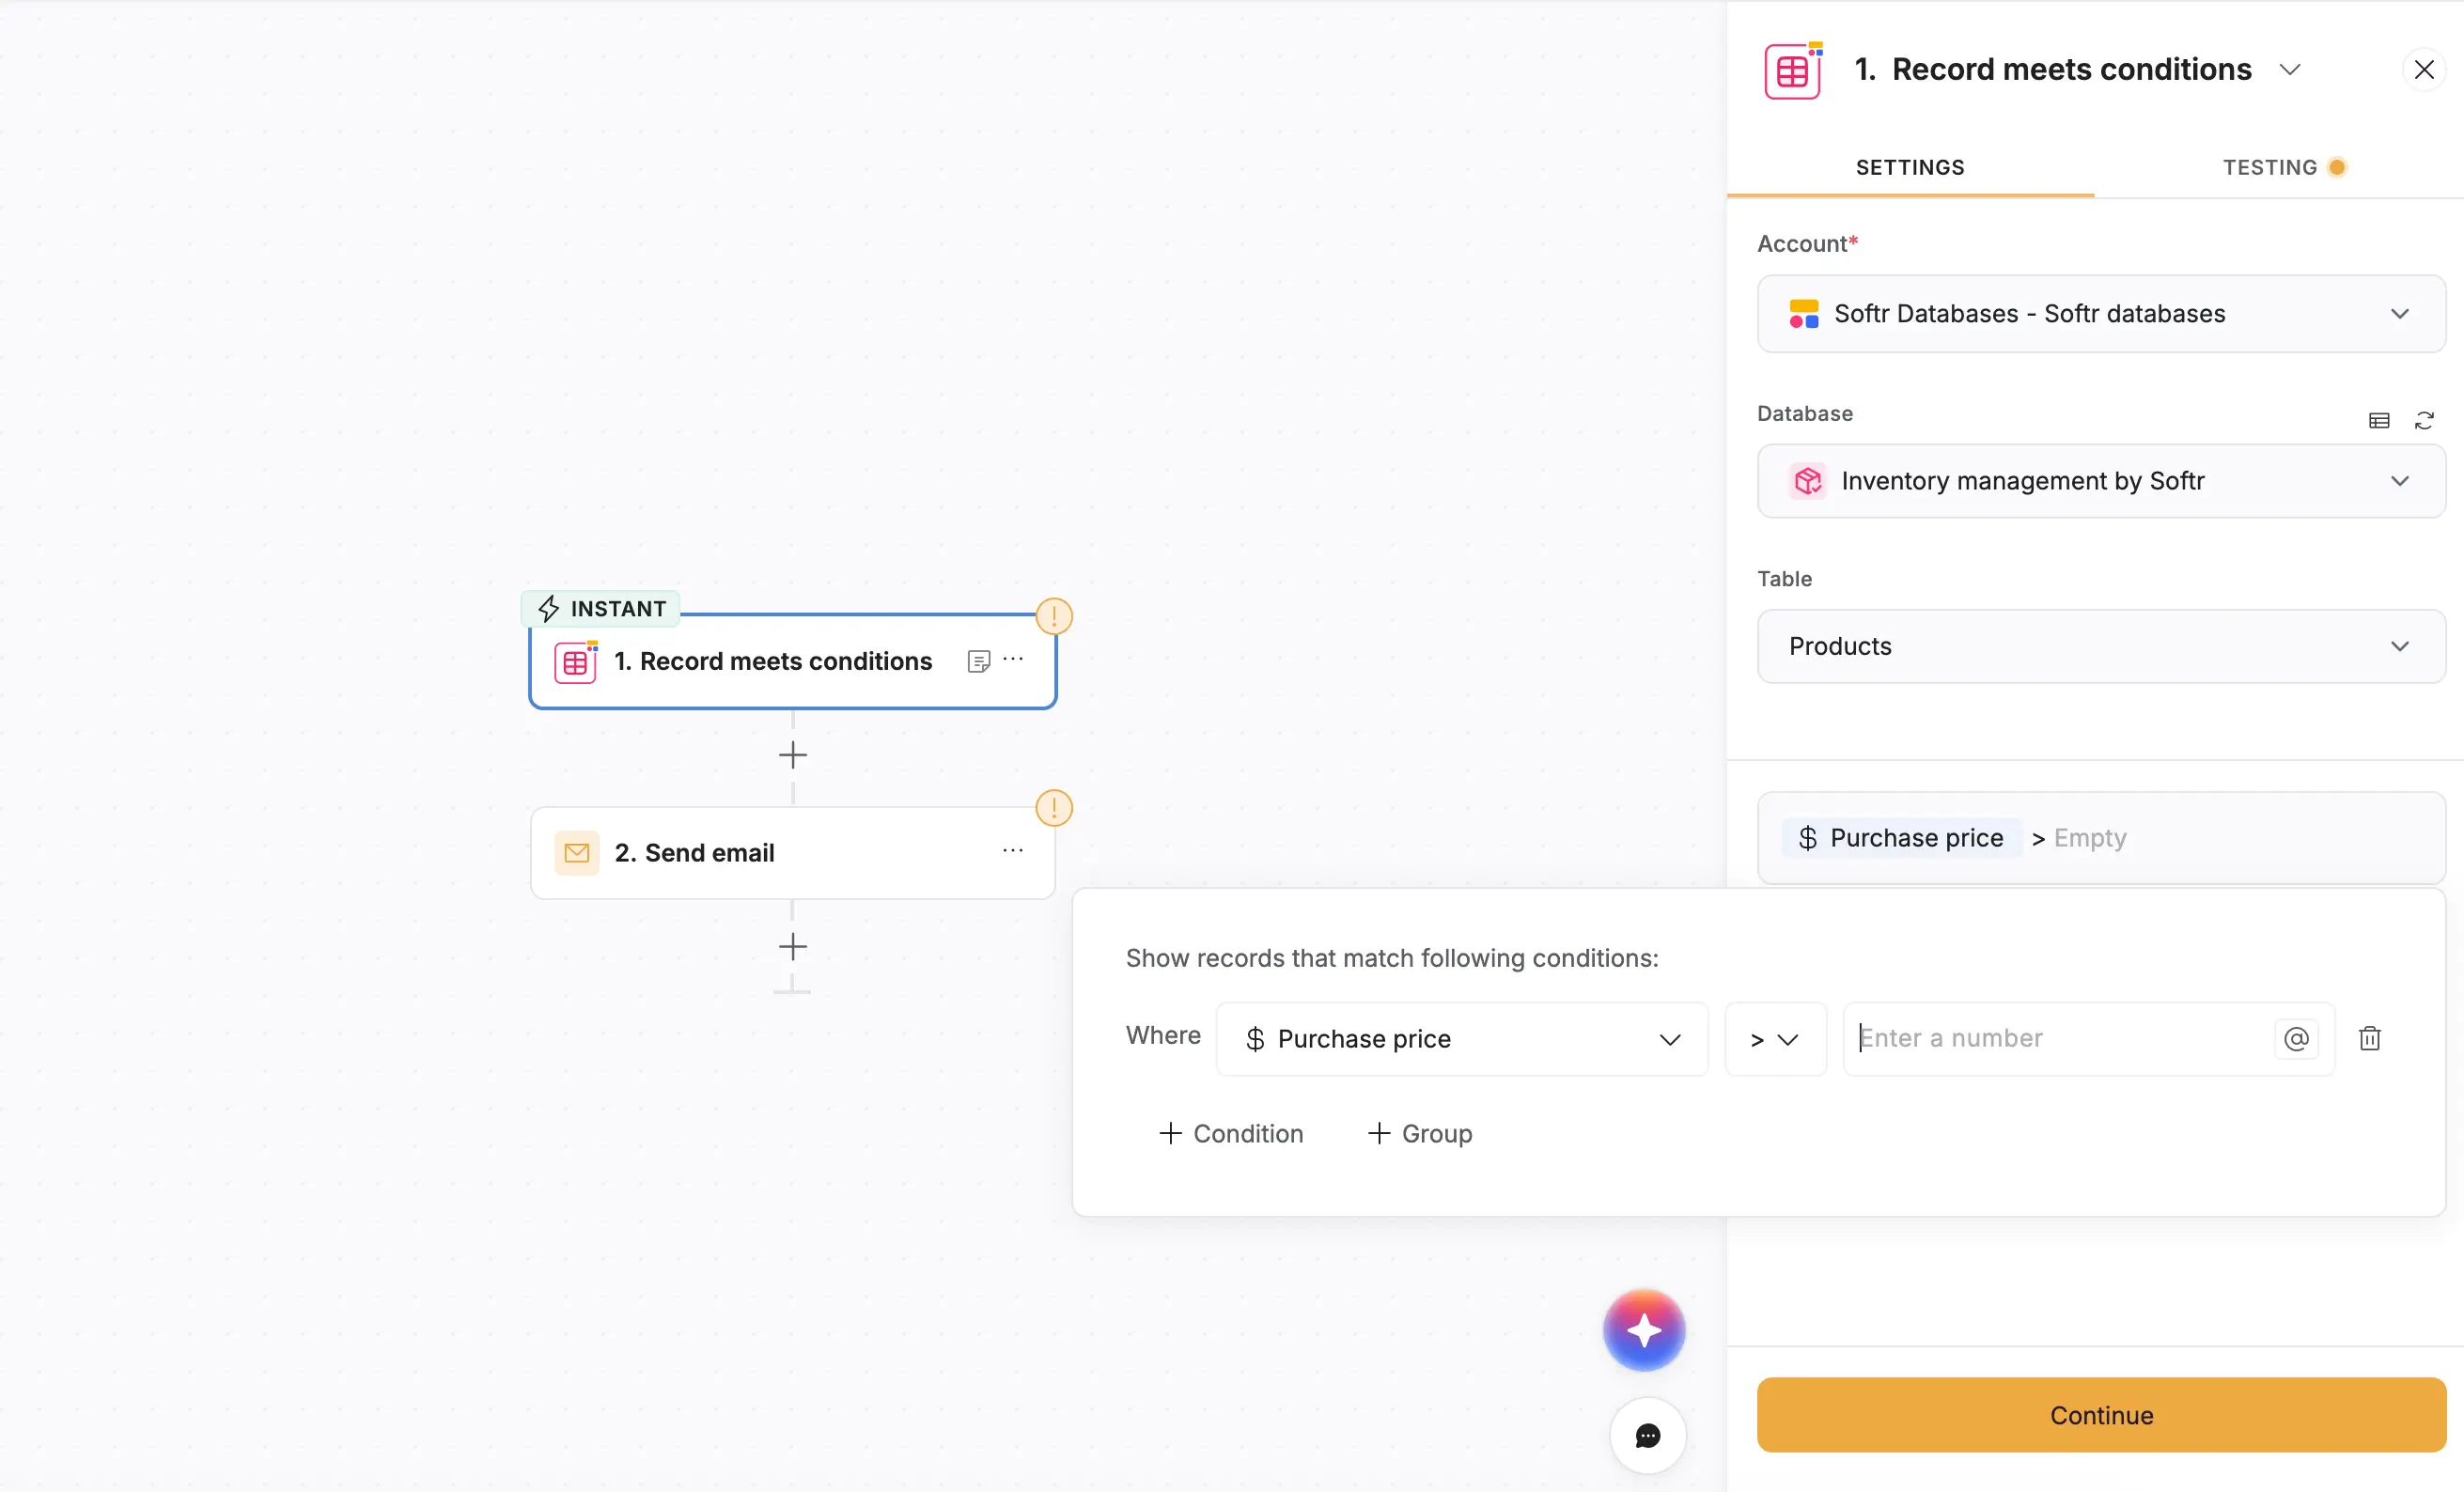The height and width of the screenshot is (1492, 2464).
Task: Open the Table dropdown showing Products
Action: click(x=2099, y=646)
